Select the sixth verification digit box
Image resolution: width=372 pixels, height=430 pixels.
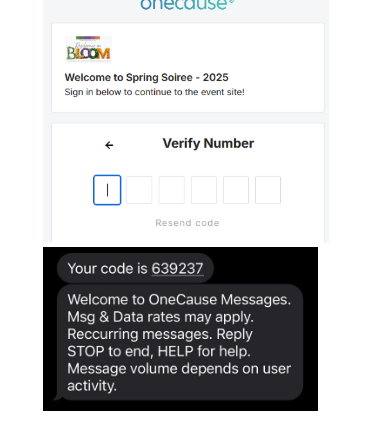point(268,190)
